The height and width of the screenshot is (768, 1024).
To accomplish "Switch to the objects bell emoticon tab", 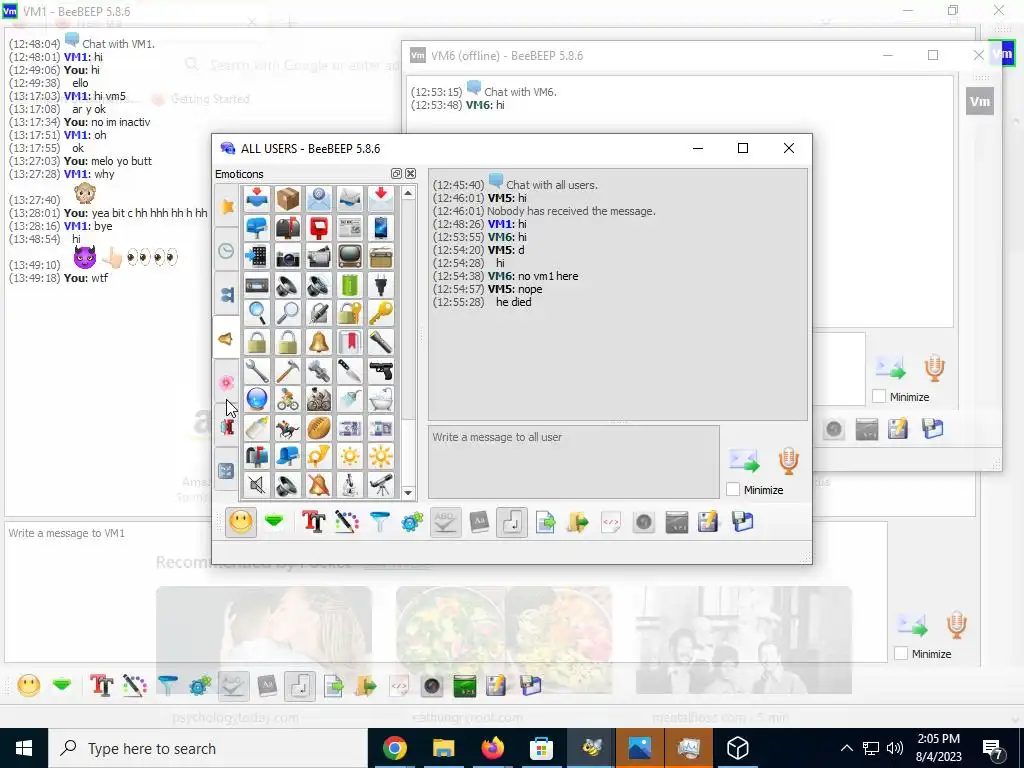I will 227,338.
